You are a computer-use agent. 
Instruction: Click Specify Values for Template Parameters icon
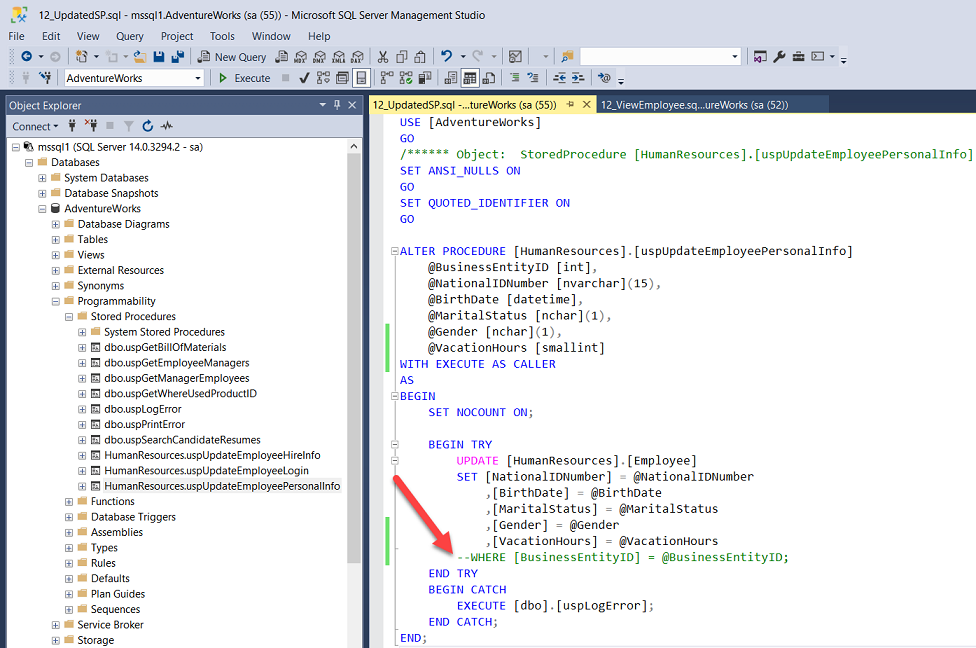coord(604,78)
